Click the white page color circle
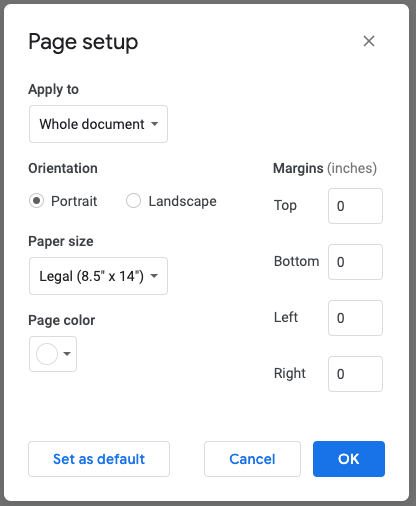Screen dimensions: 416x506 click(47, 354)
